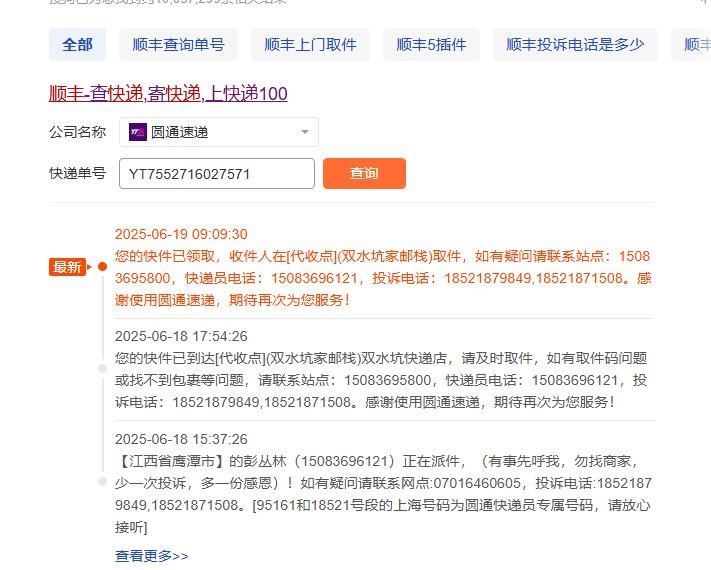This screenshot has width=711, height=570.
Task: Choose the 顺丰5插件 tab
Action: coord(431,44)
